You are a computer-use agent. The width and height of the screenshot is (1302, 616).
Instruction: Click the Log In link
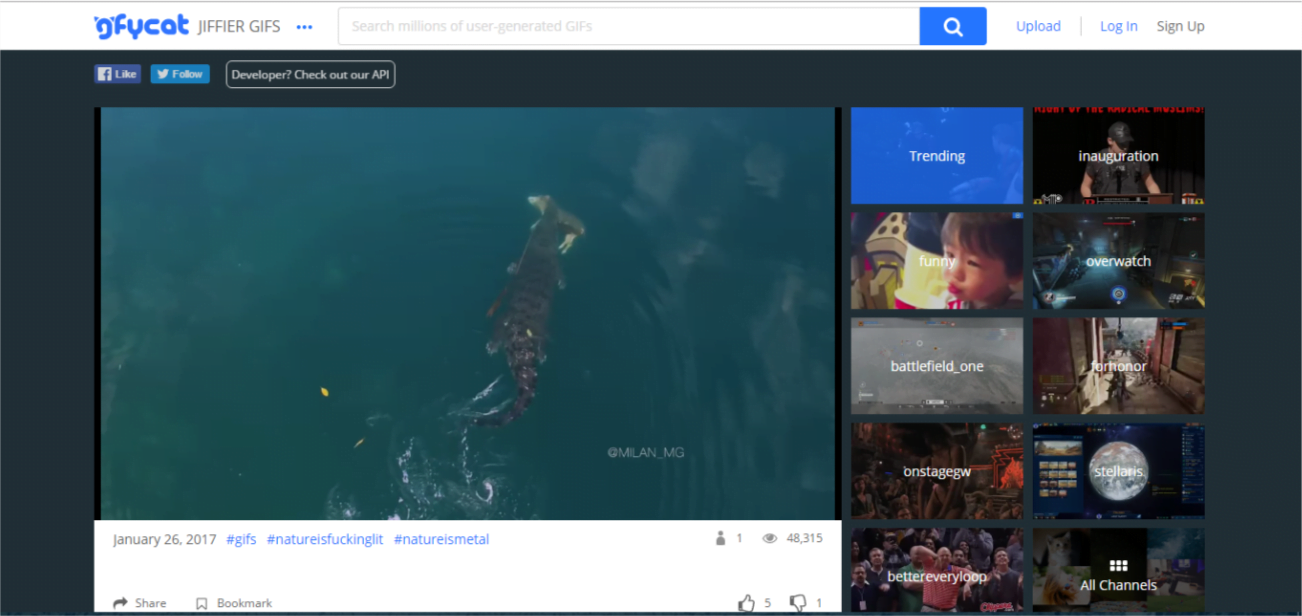[1118, 27]
